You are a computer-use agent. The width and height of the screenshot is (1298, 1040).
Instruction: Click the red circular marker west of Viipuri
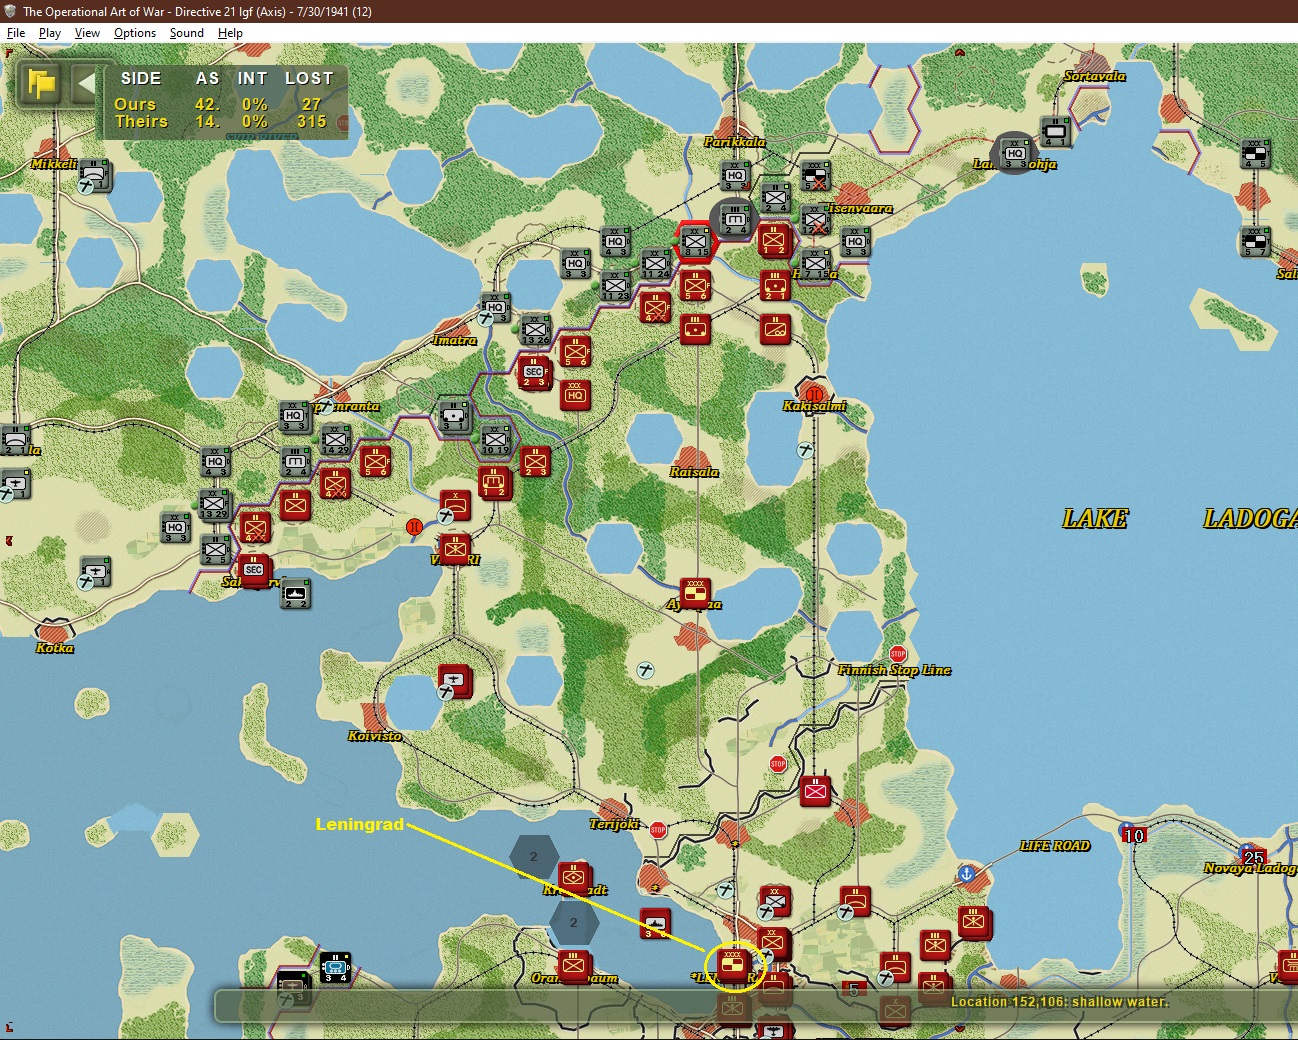point(414,527)
